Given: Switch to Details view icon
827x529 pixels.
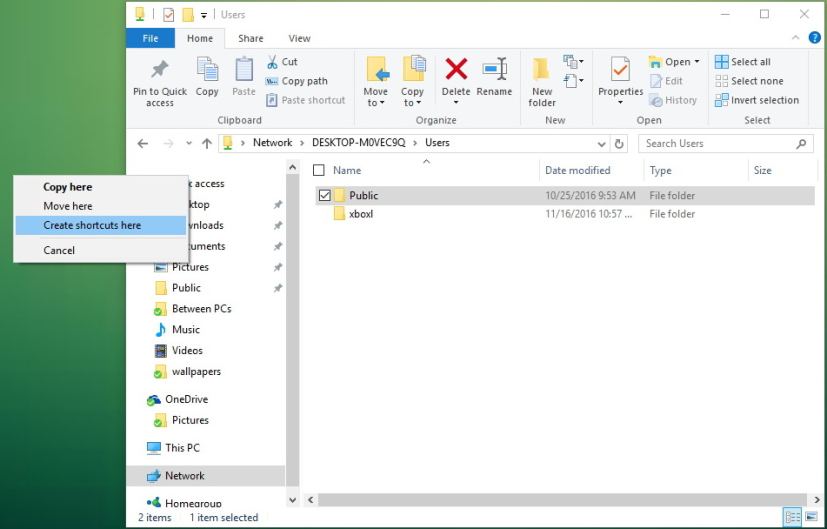Looking at the screenshot, I should click(792, 517).
